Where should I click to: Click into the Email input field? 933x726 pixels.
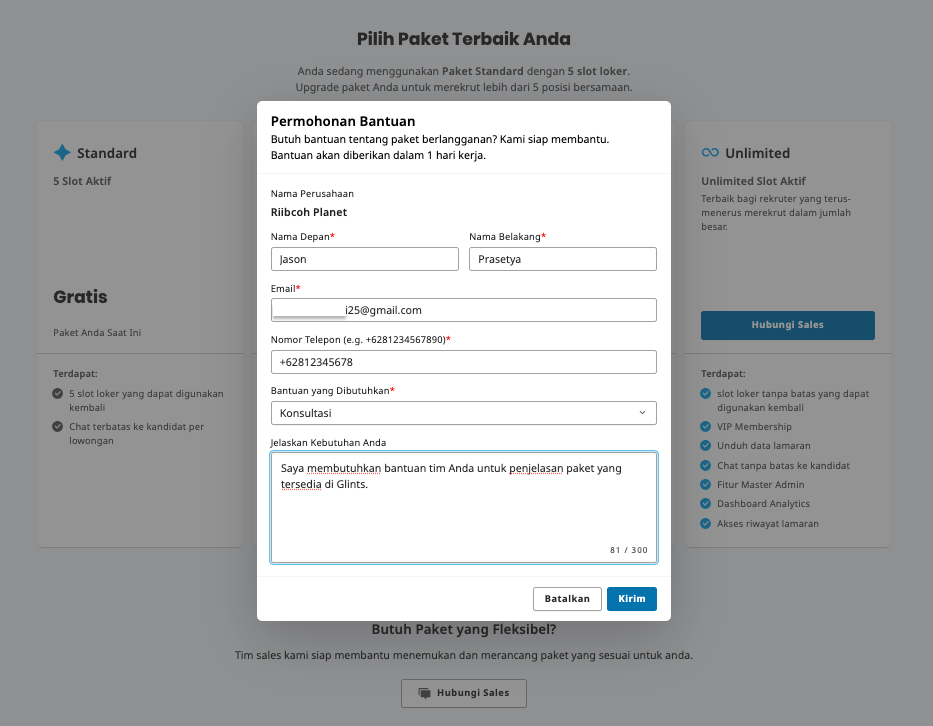click(464, 310)
